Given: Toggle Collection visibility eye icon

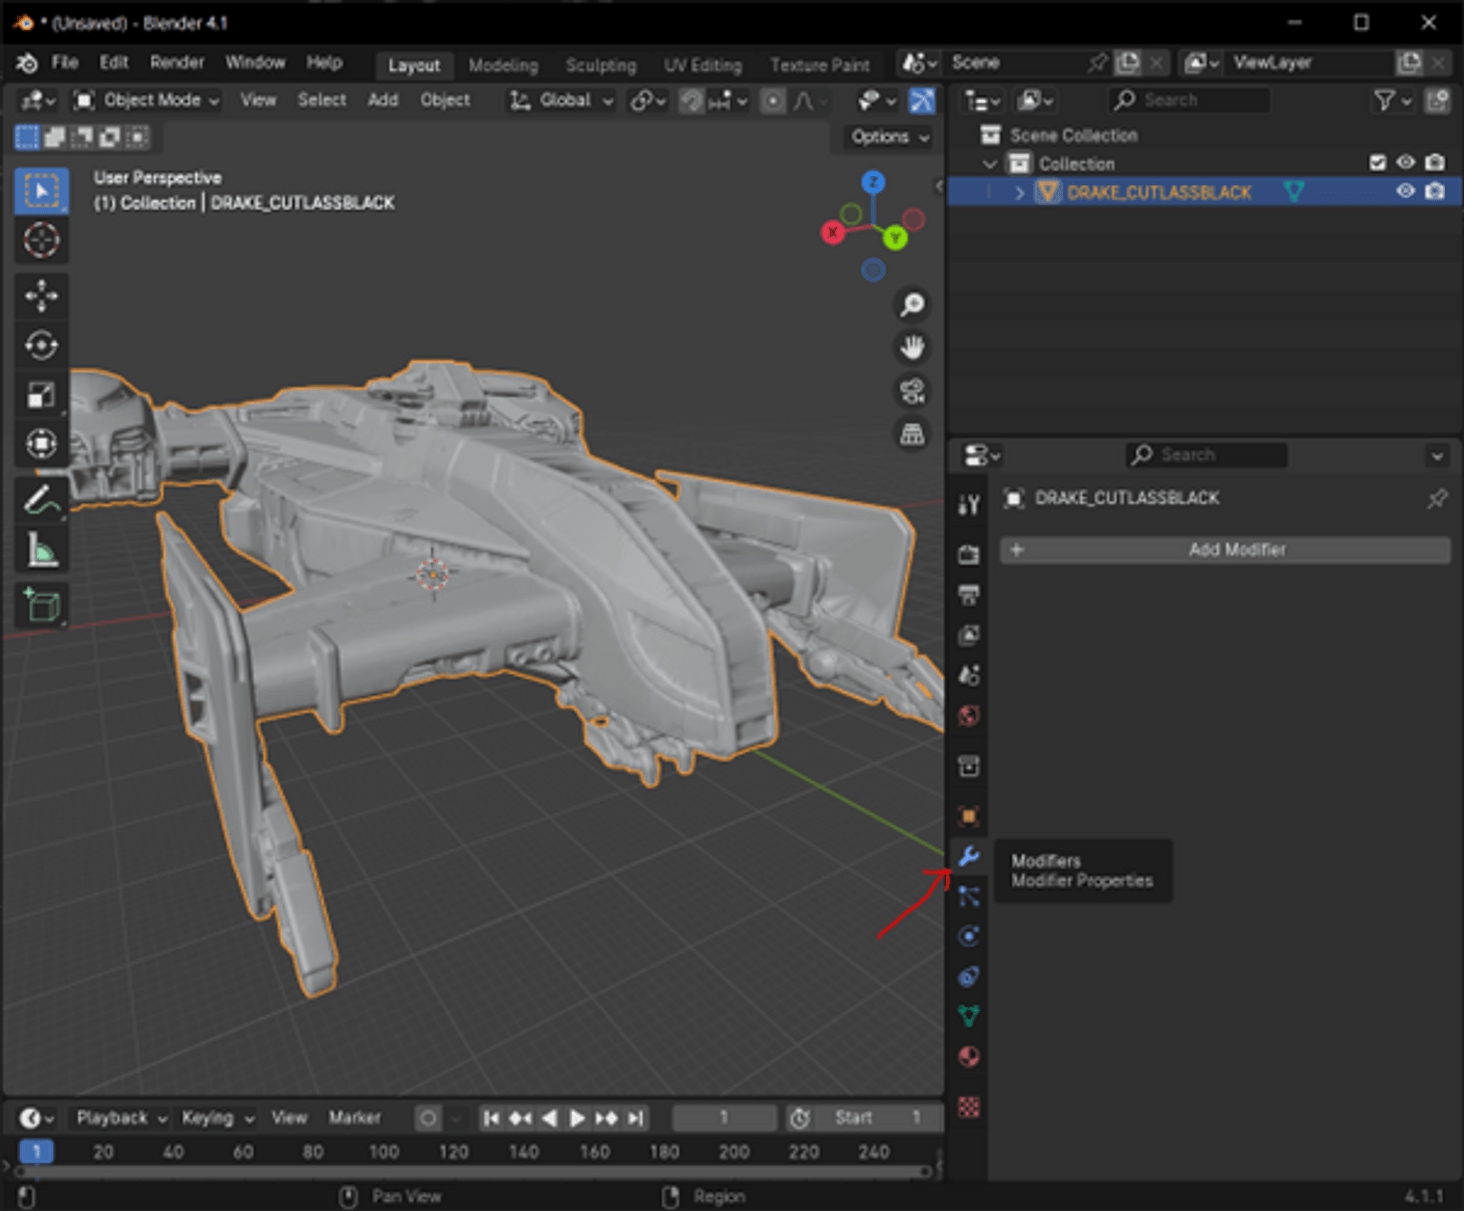Looking at the screenshot, I should (x=1405, y=163).
